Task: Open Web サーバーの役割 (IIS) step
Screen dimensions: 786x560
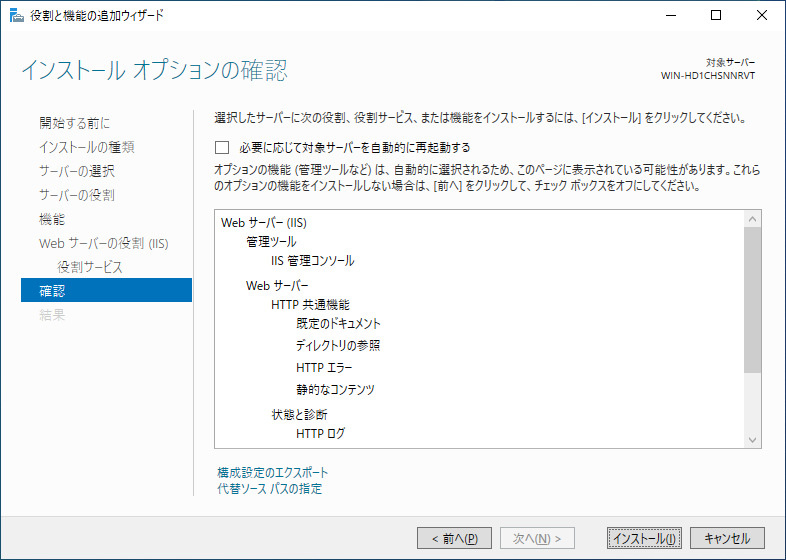Action: pos(104,243)
